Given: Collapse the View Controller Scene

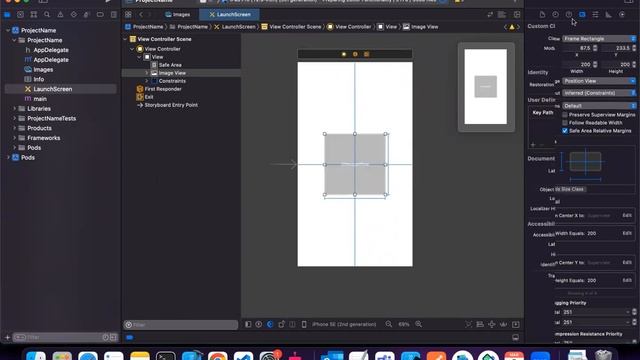Looking at the screenshot, I should [125, 39].
